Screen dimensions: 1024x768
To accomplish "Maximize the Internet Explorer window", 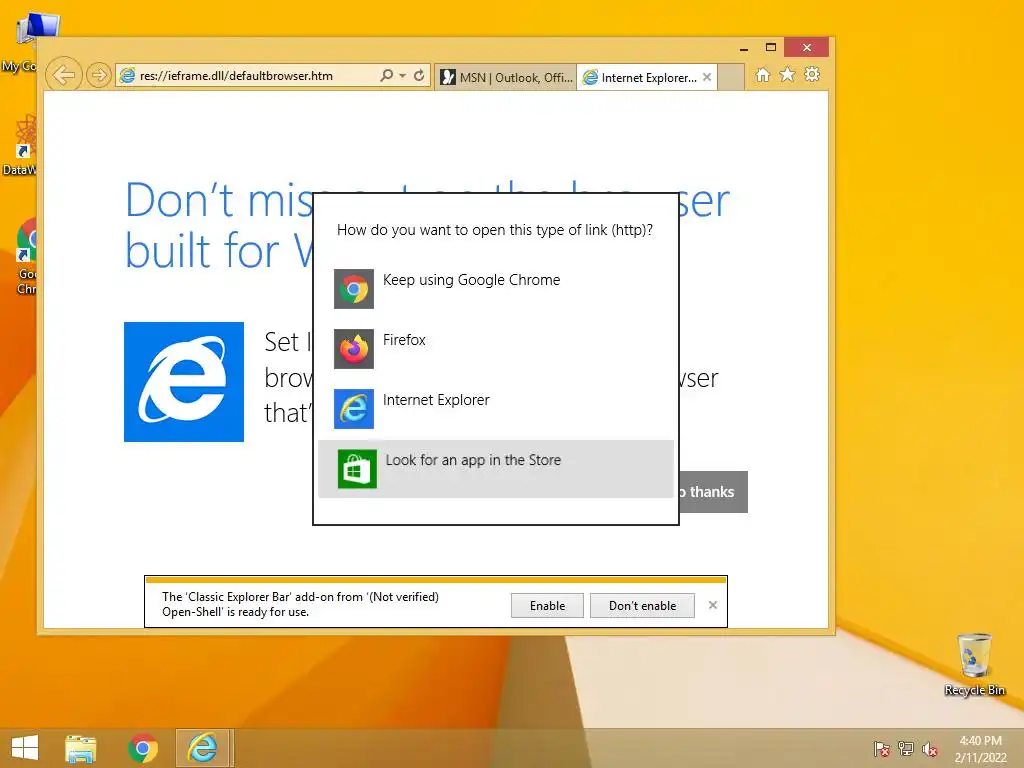I will tap(771, 47).
